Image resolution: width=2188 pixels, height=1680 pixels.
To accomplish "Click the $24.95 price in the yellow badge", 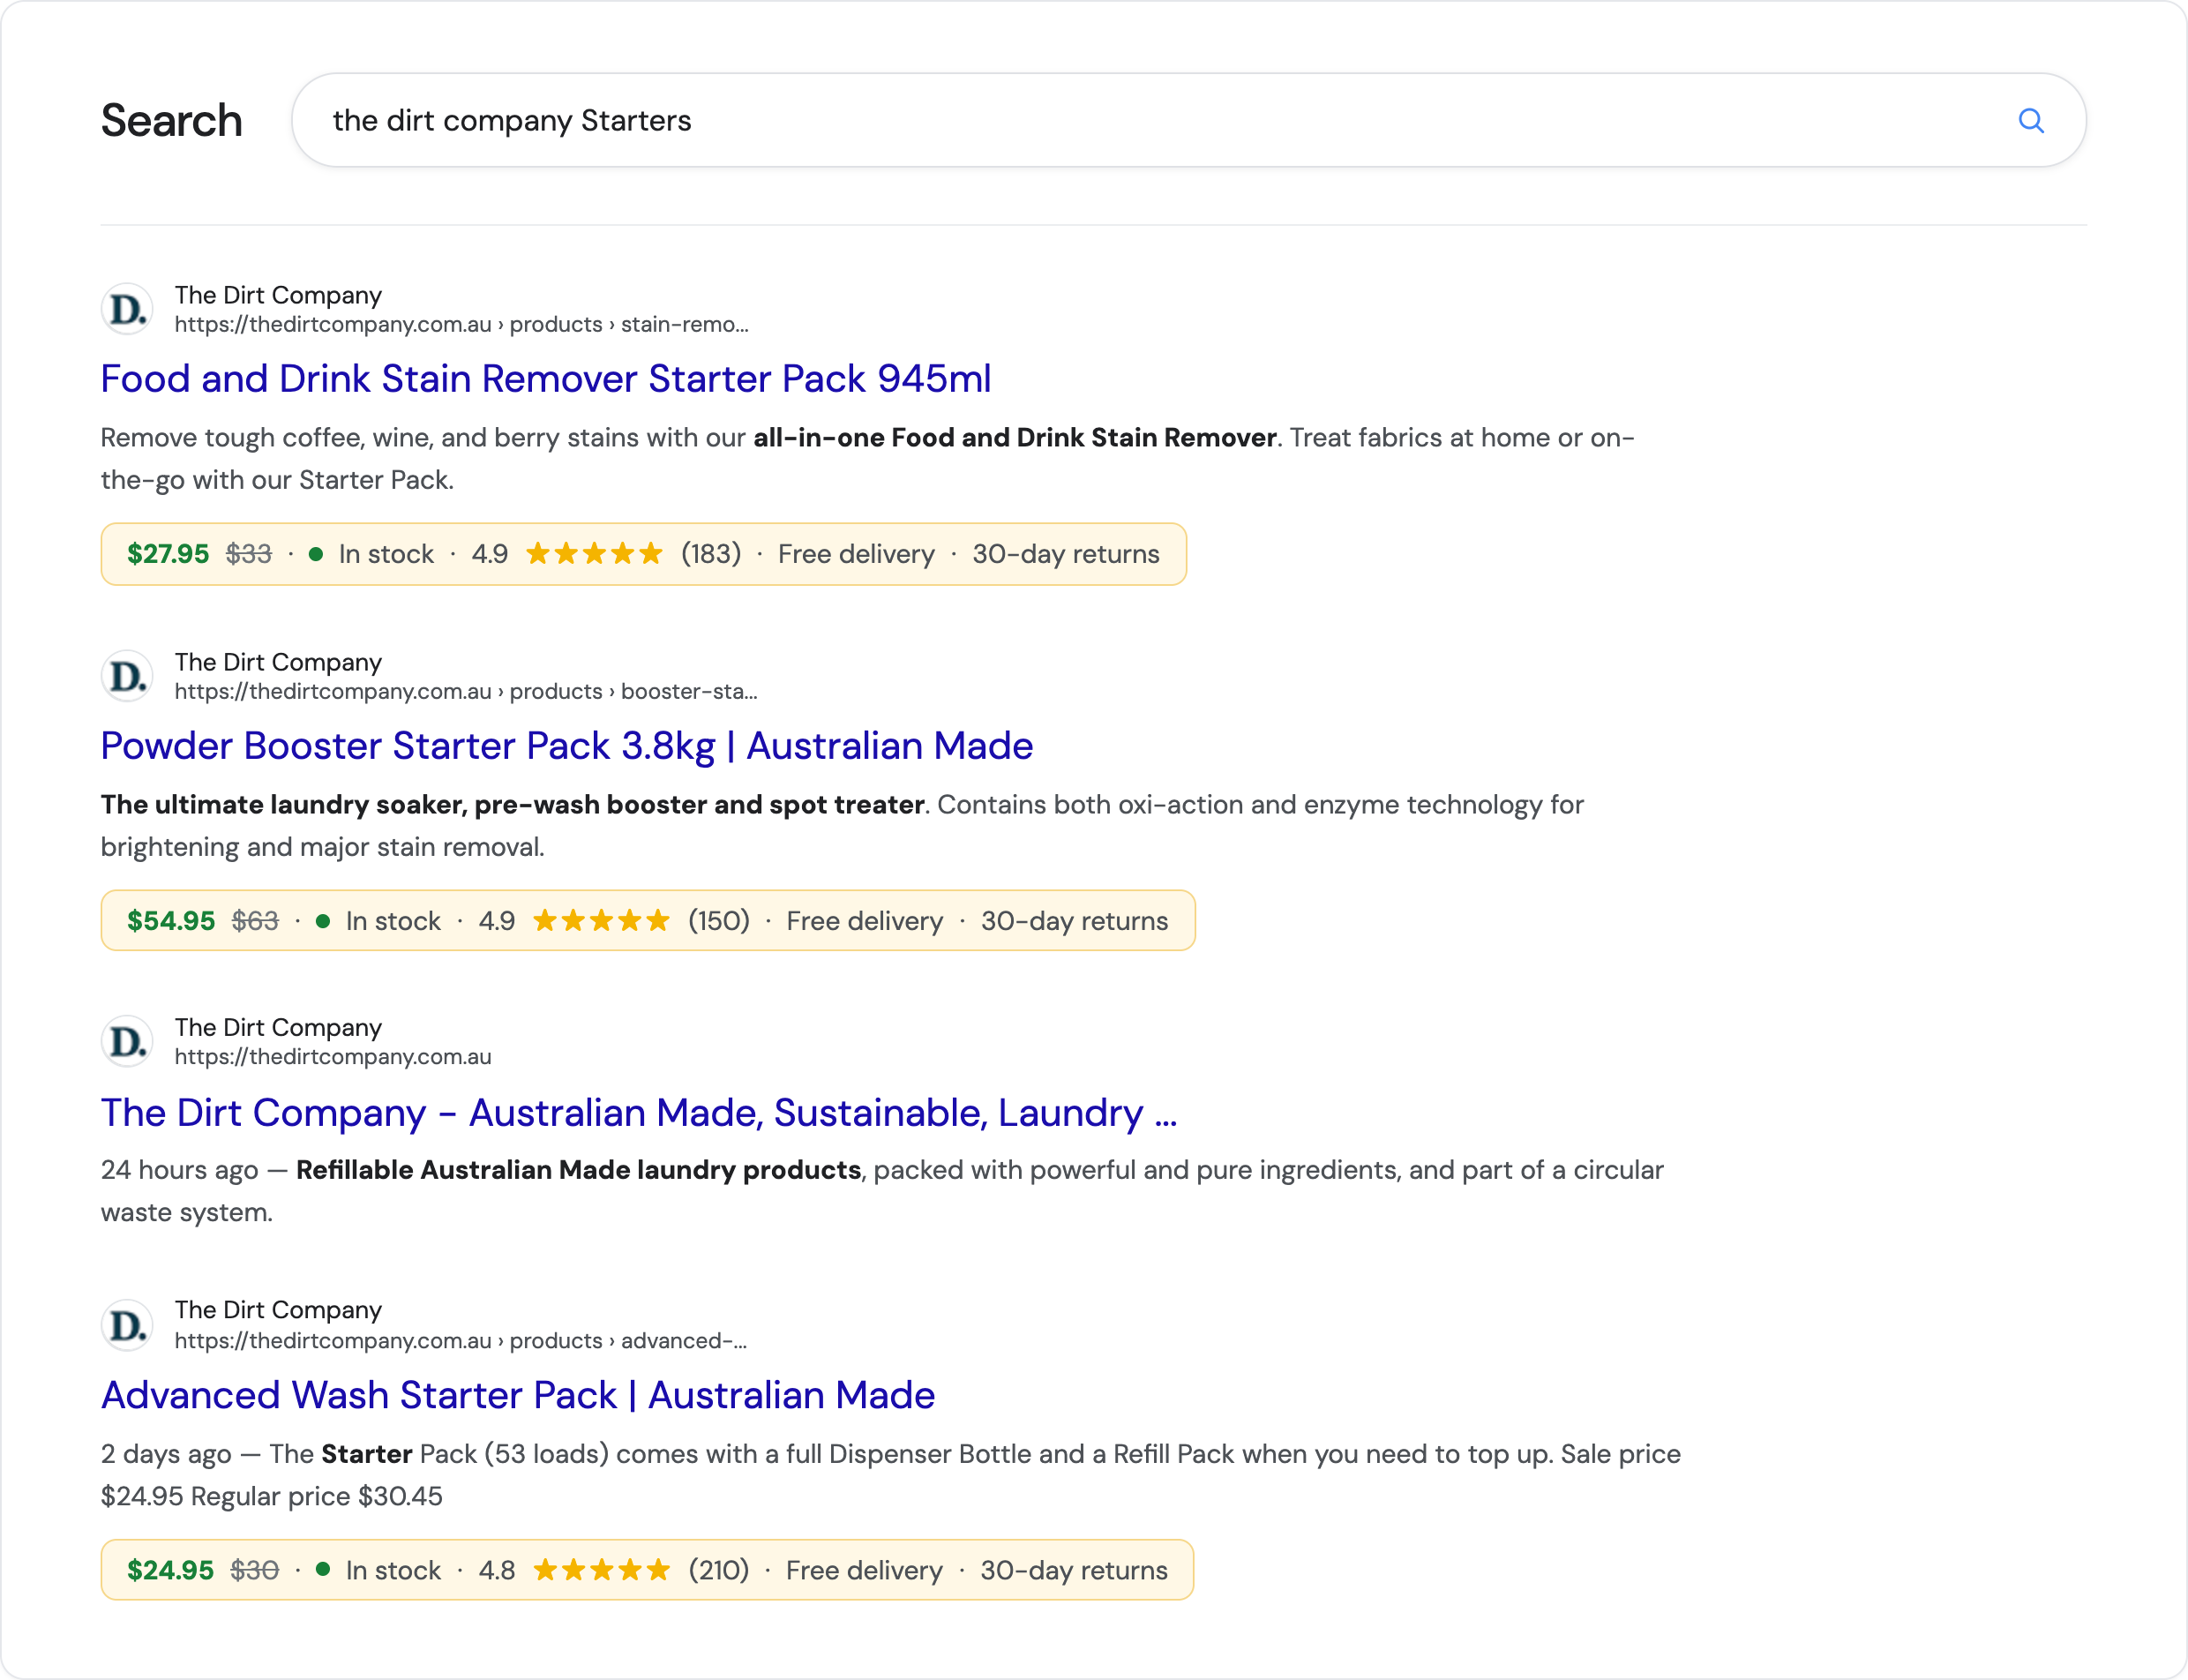I will [x=170, y=1570].
